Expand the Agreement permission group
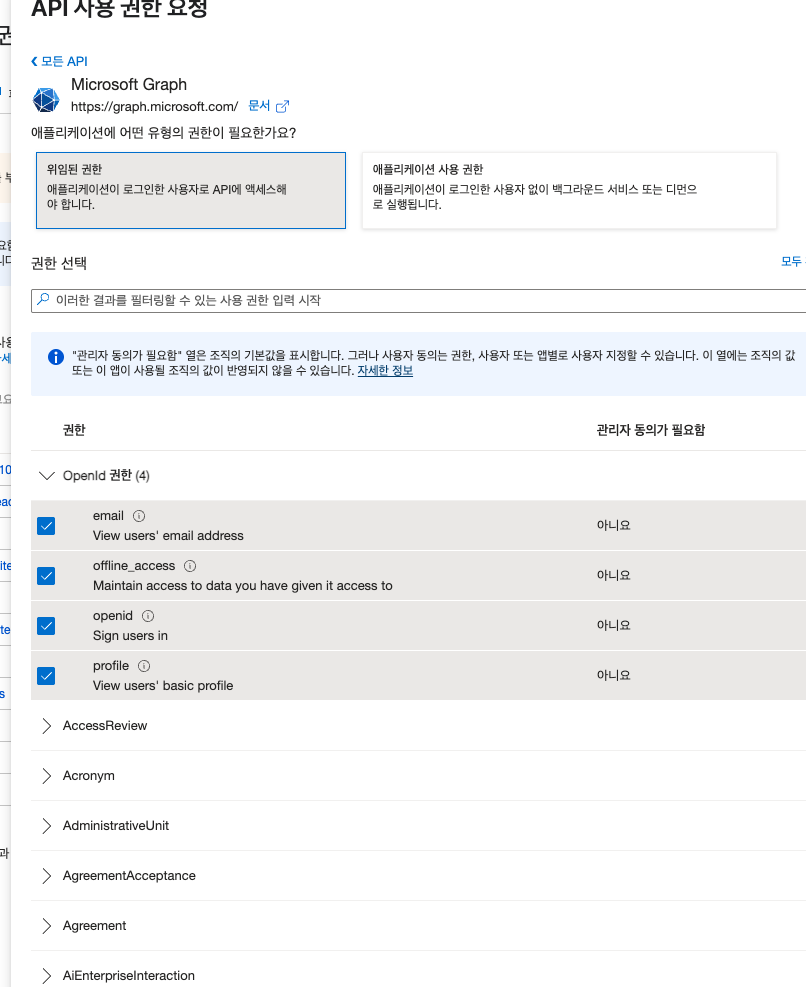The height and width of the screenshot is (987, 806). (x=47, y=925)
